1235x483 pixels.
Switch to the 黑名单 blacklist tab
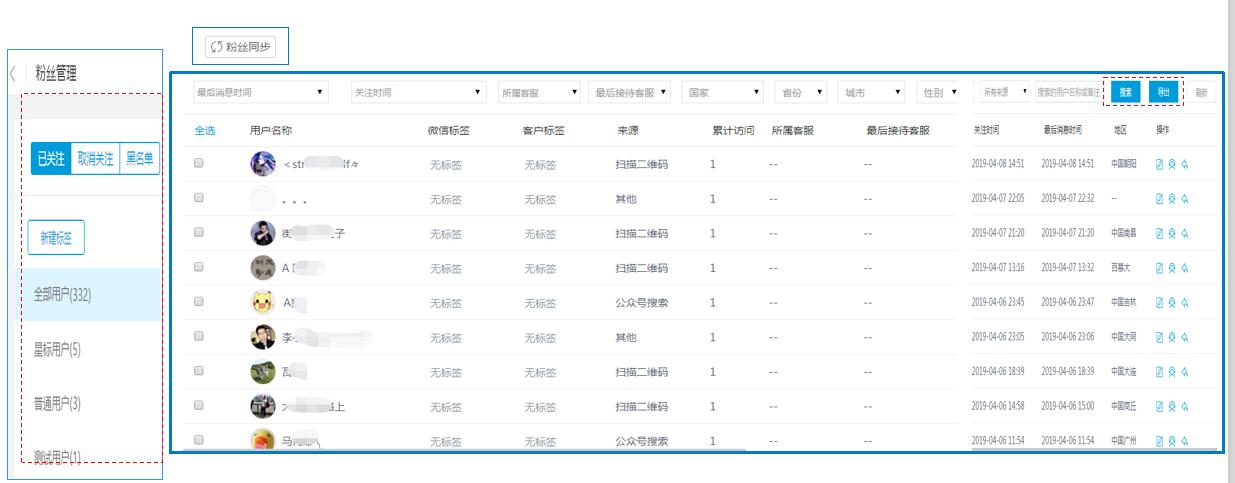point(140,159)
